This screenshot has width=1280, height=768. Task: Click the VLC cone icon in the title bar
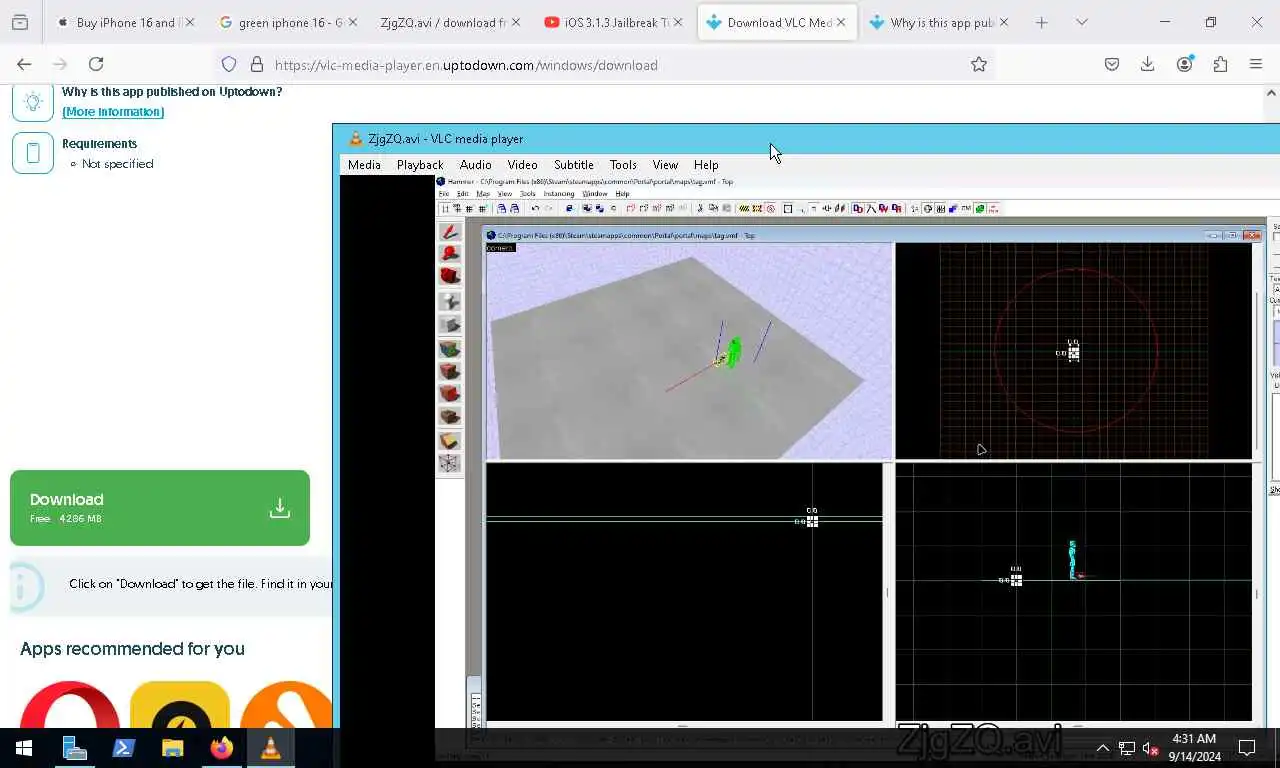pos(355,139)
